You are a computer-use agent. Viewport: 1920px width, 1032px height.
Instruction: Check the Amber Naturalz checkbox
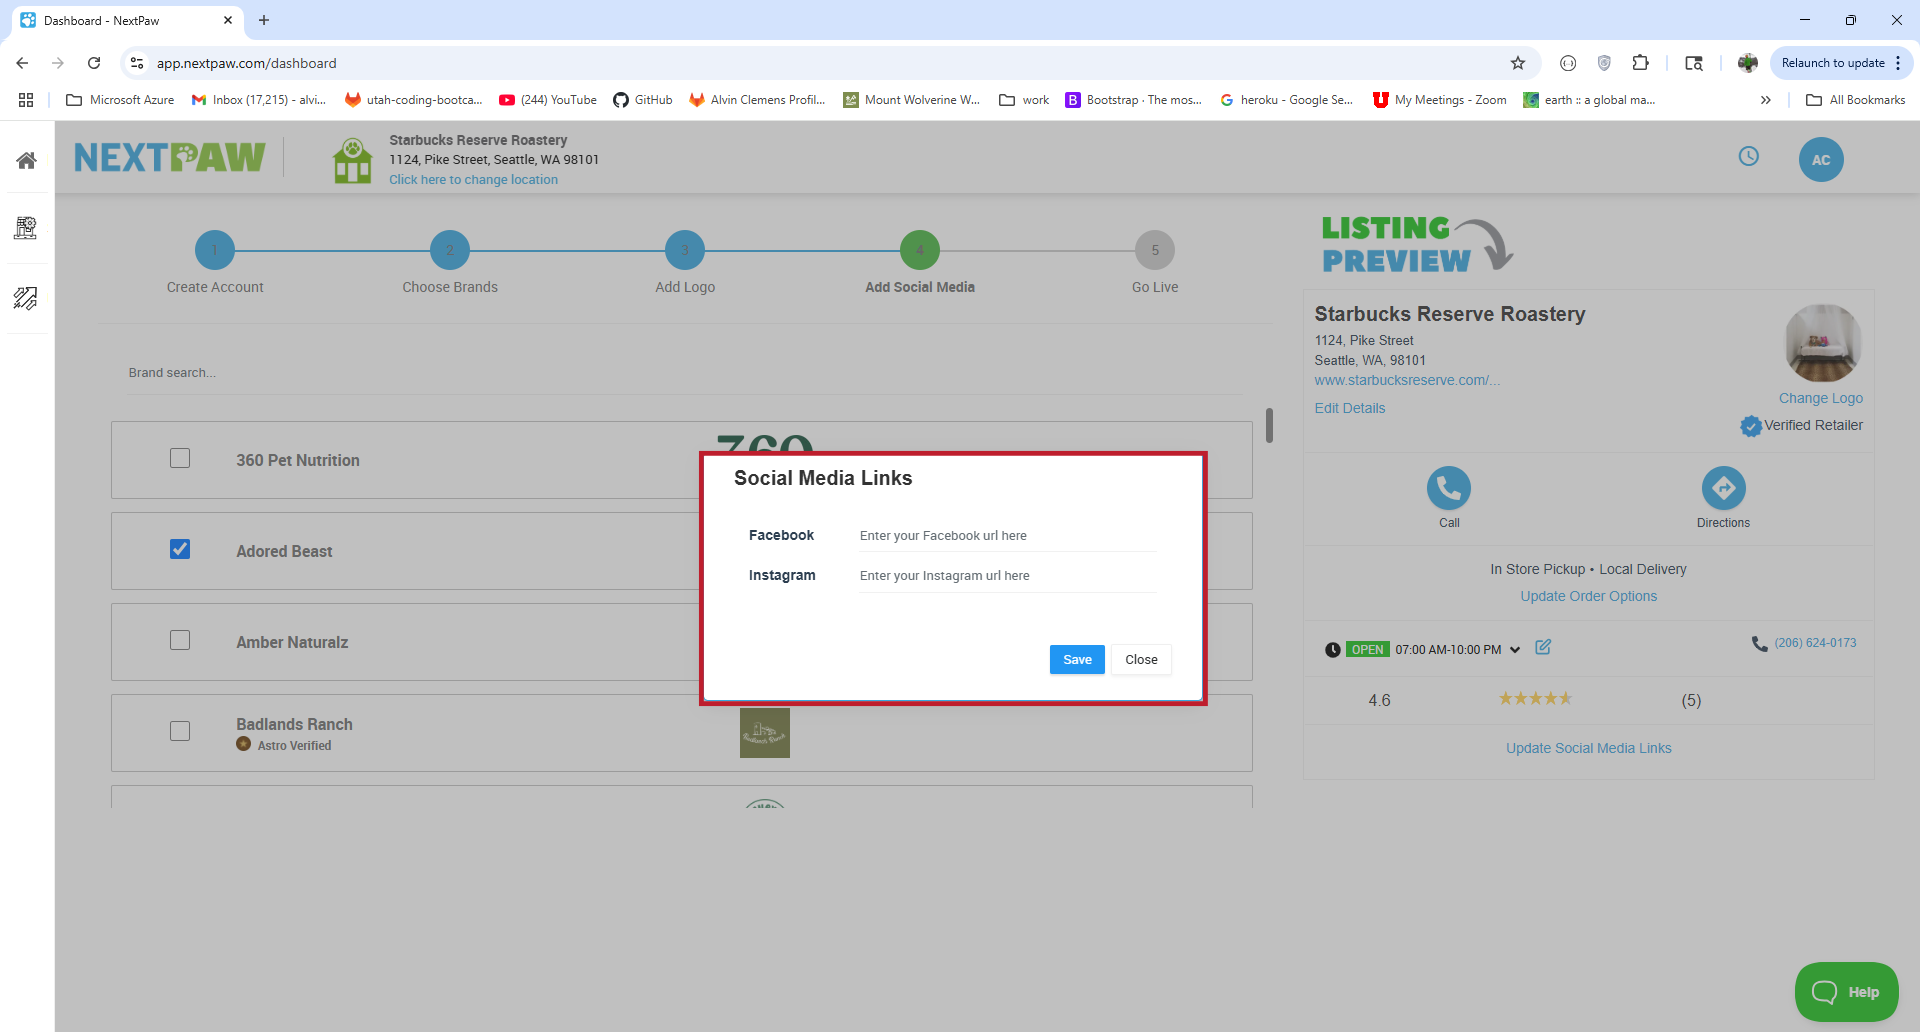(180, 640)
